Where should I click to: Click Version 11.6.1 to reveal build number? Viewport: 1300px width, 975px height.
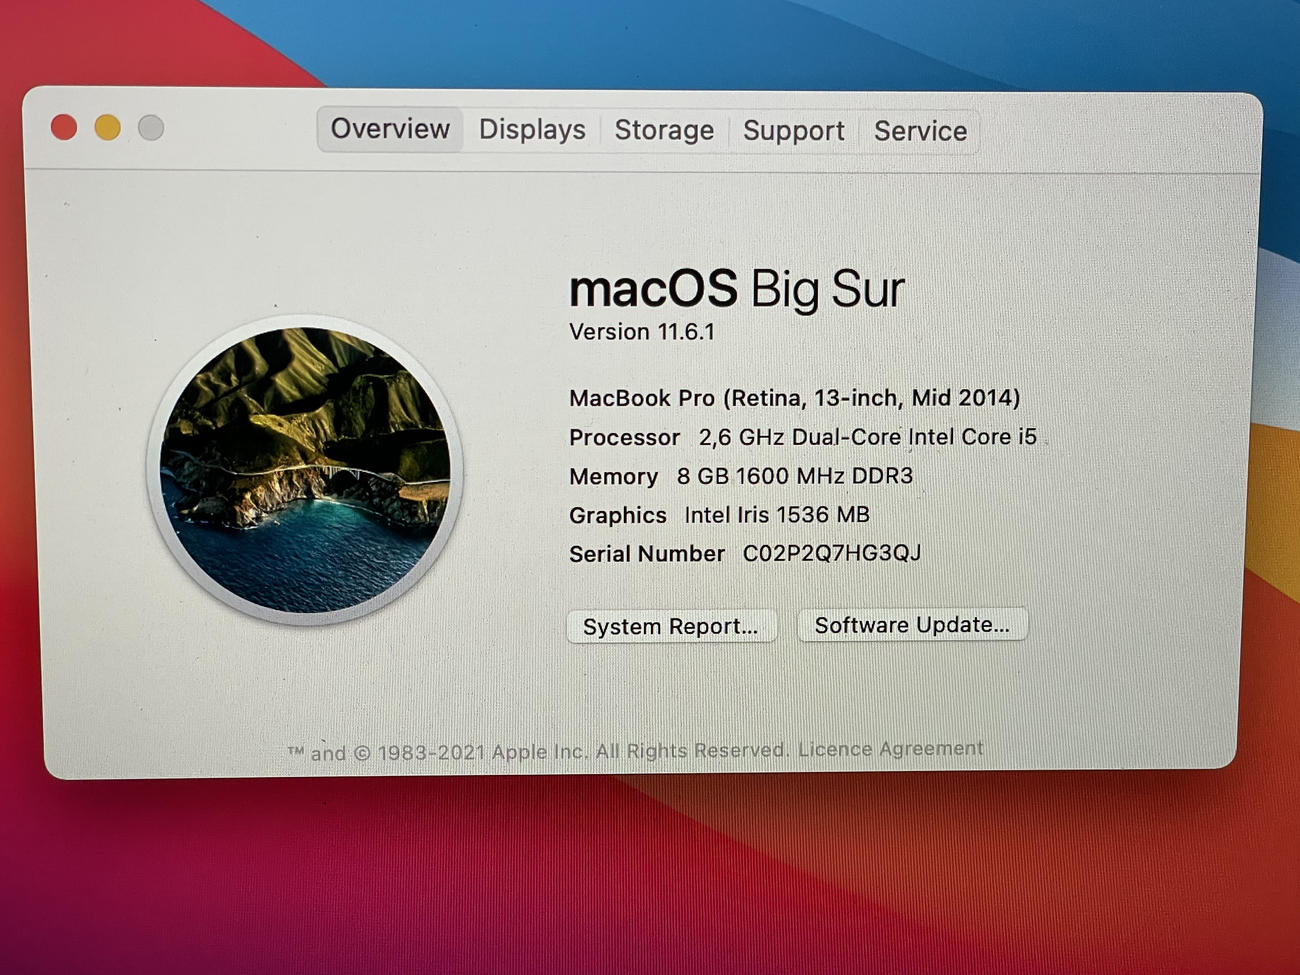[642, 332]
